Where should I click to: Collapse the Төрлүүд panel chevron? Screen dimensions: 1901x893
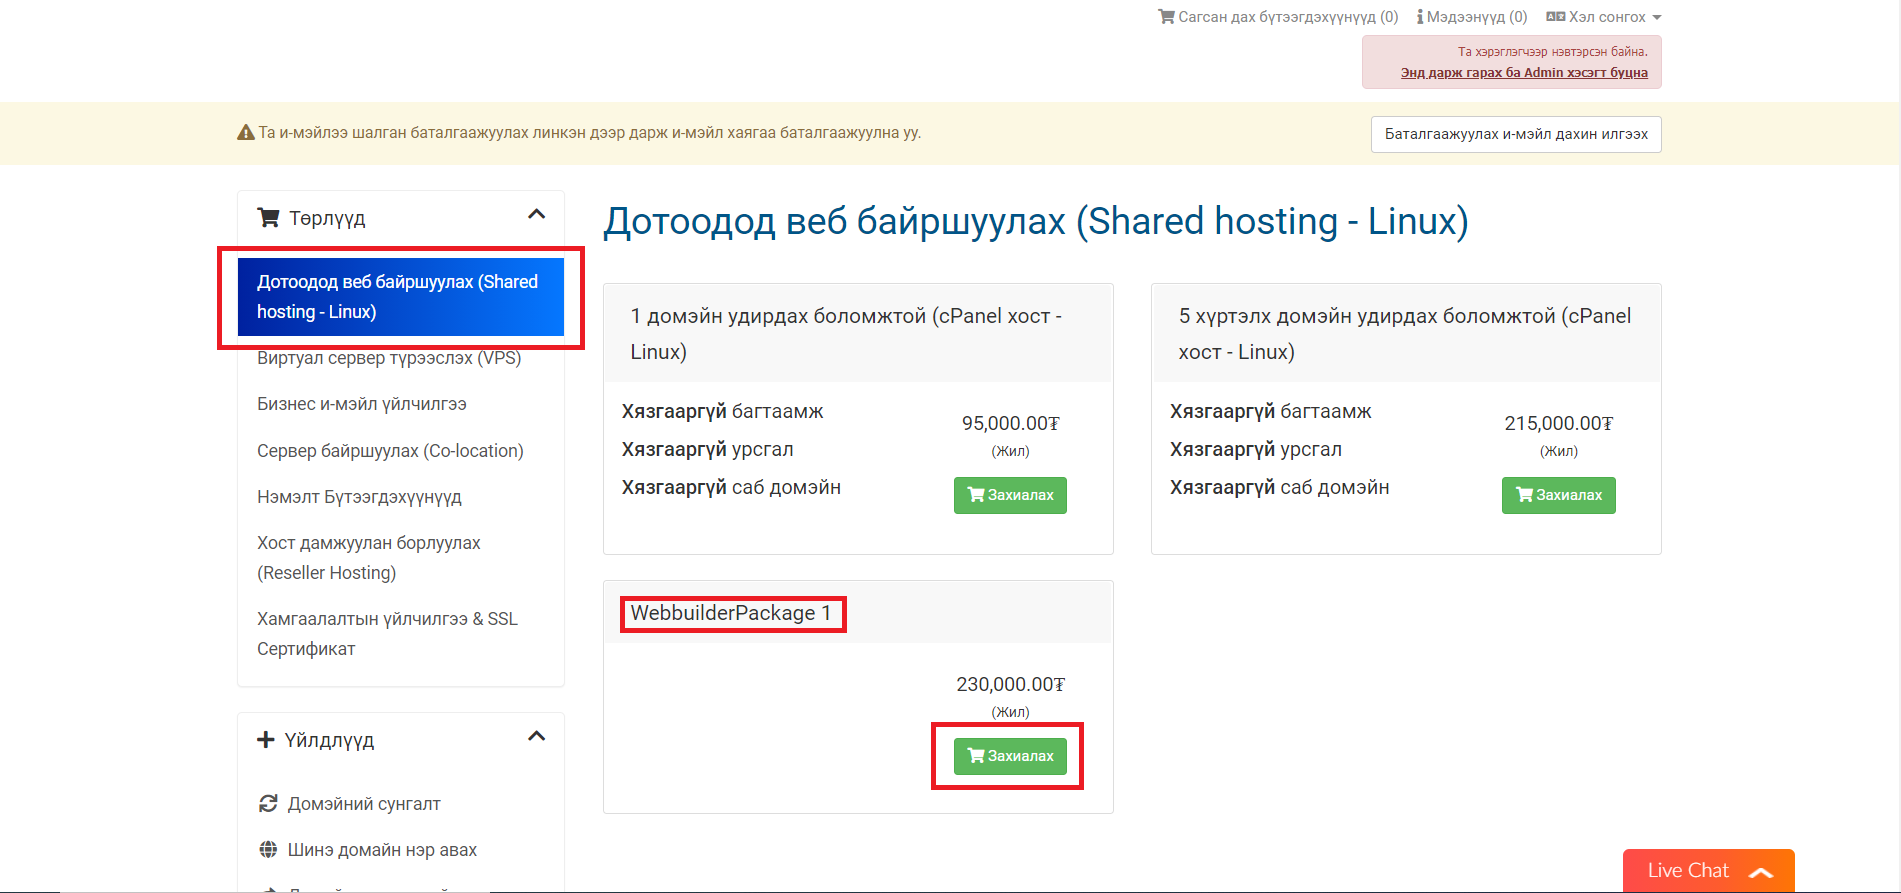point(536,214)
